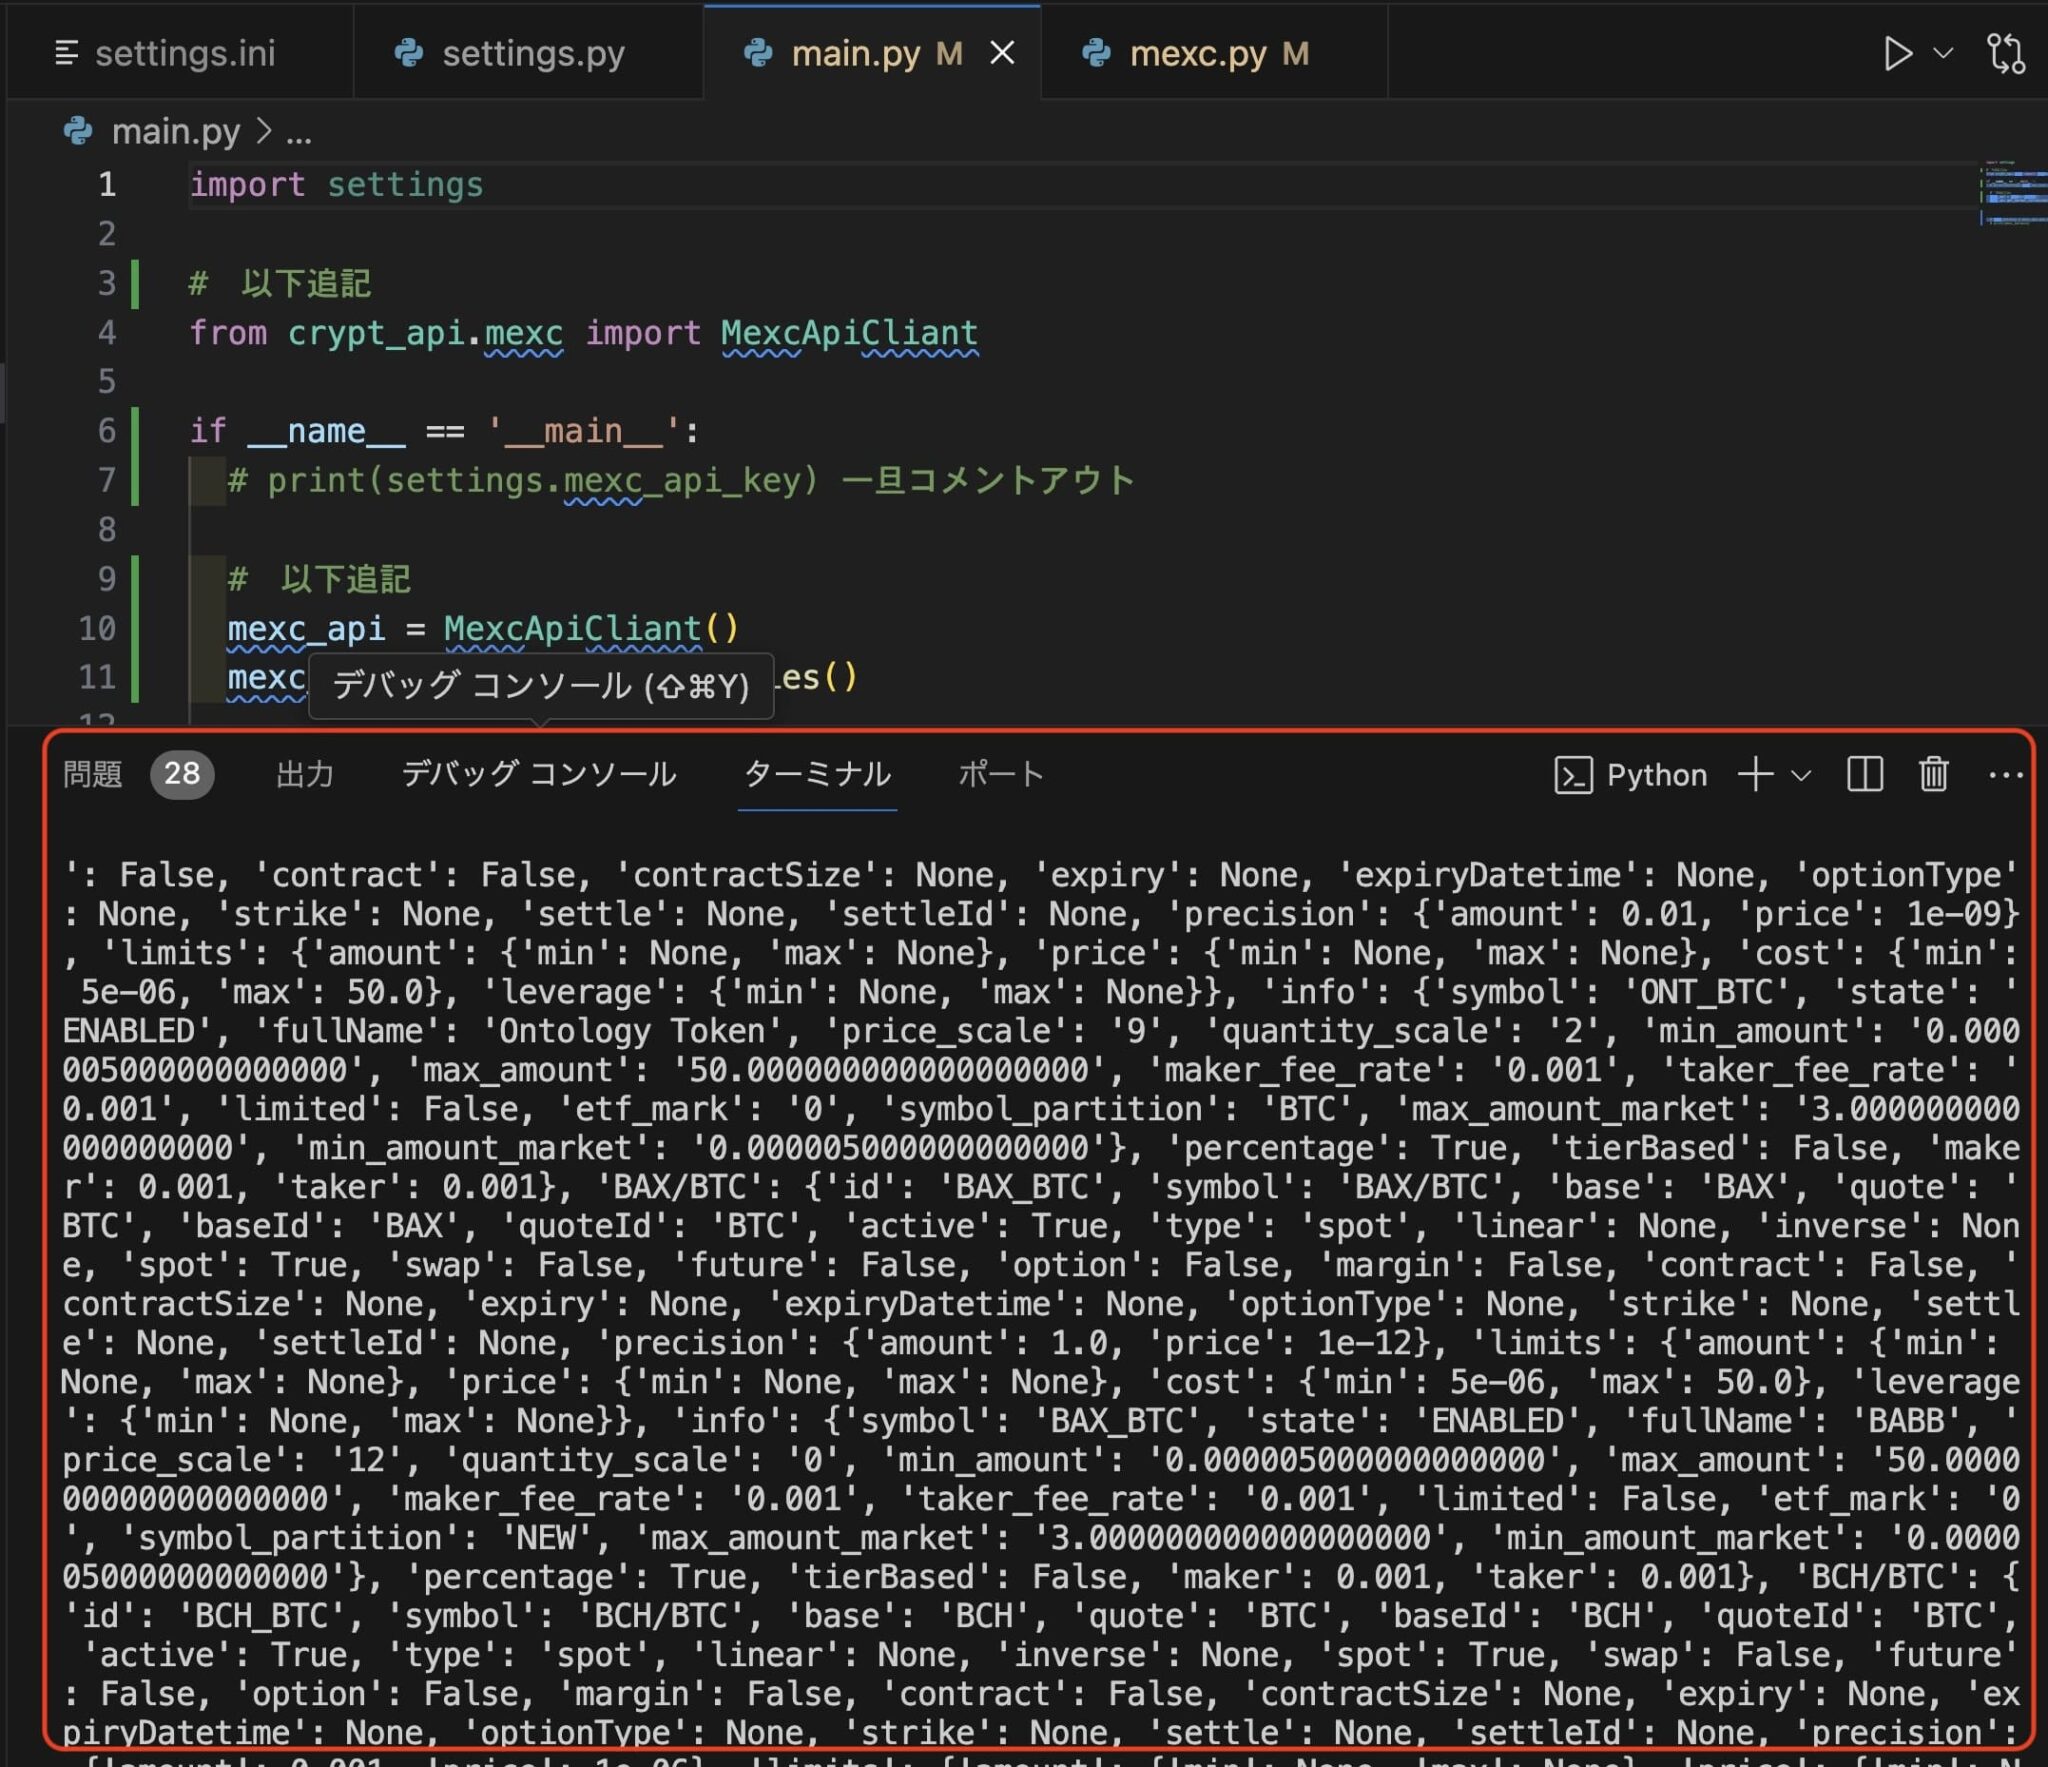The height and width of the screenshot is (1767, 2048).
Task: Open the 問題 tab showing 28 problems
Action: coord(94,773)
